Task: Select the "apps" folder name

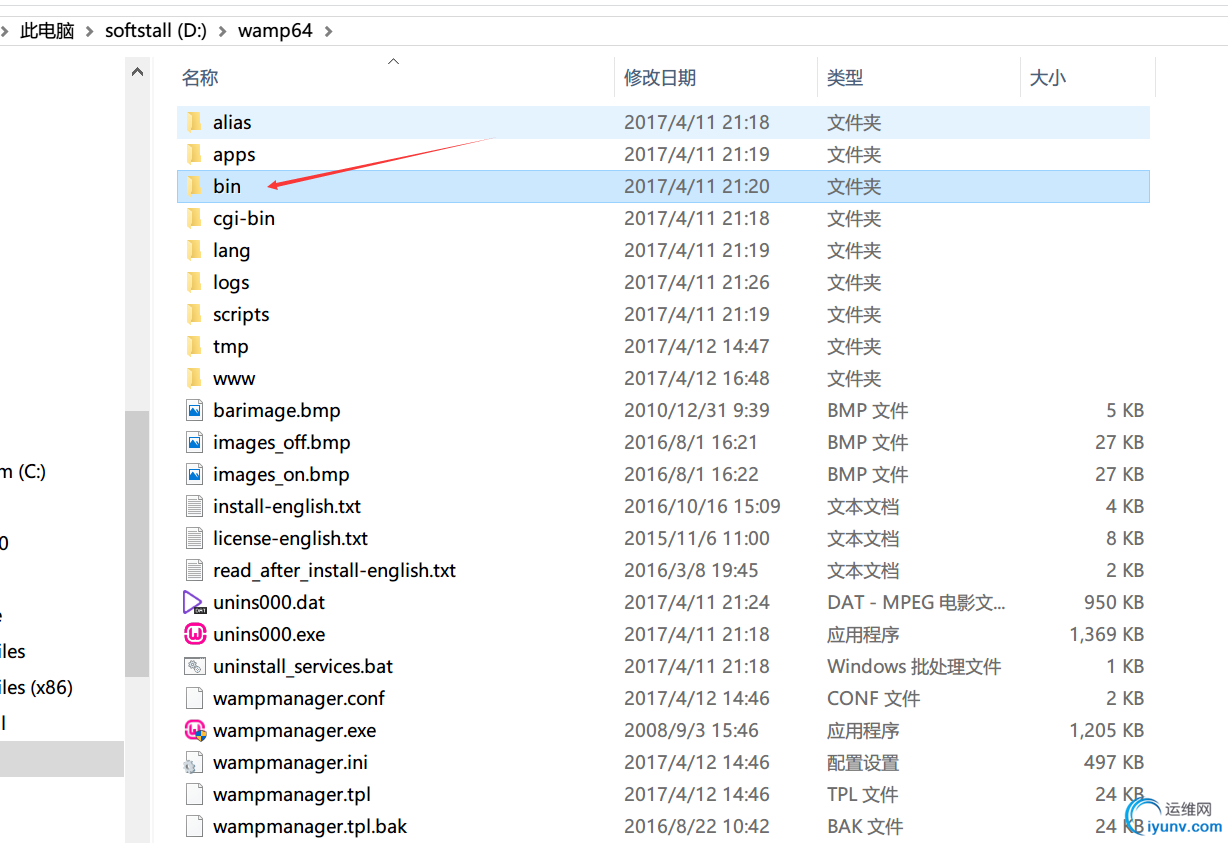Action: tap(234, 154)
